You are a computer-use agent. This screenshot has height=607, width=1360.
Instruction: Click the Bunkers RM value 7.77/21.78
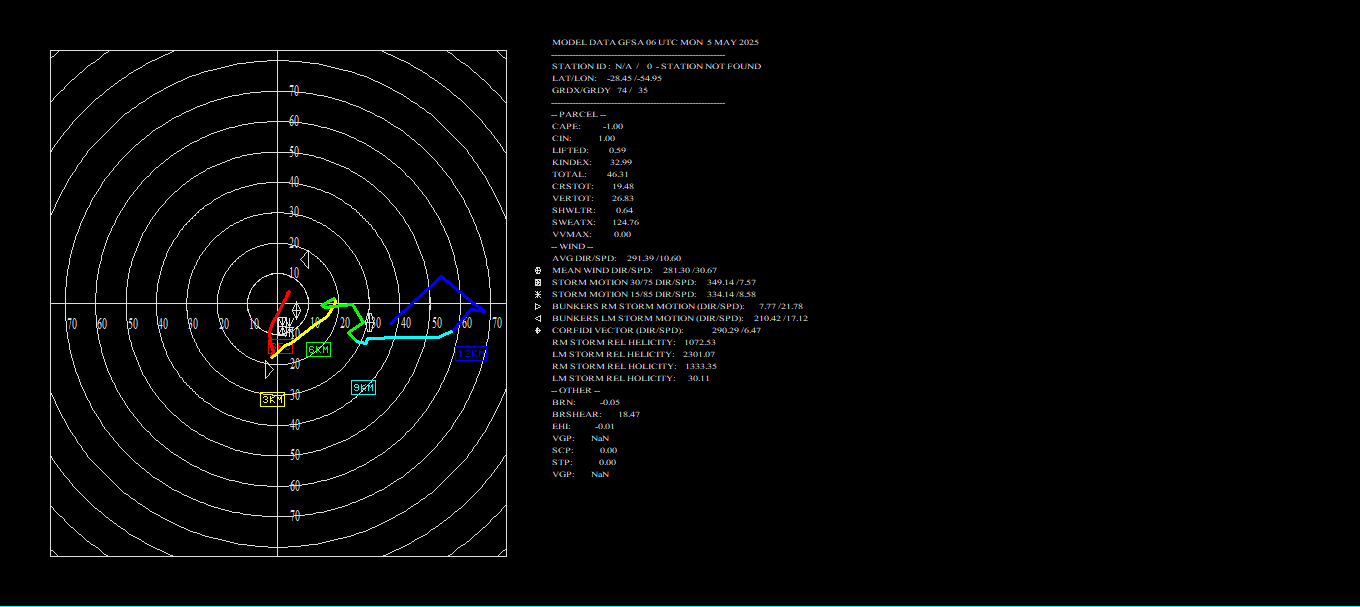[780, 306]
